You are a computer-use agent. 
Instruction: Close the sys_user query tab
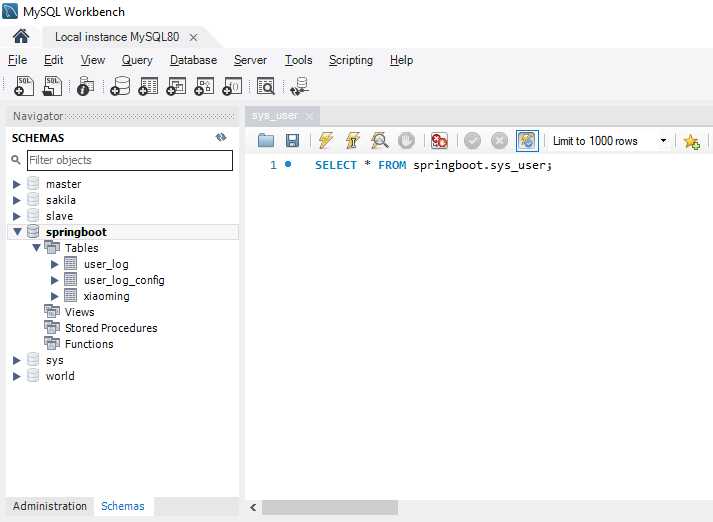tap(309, 116)
